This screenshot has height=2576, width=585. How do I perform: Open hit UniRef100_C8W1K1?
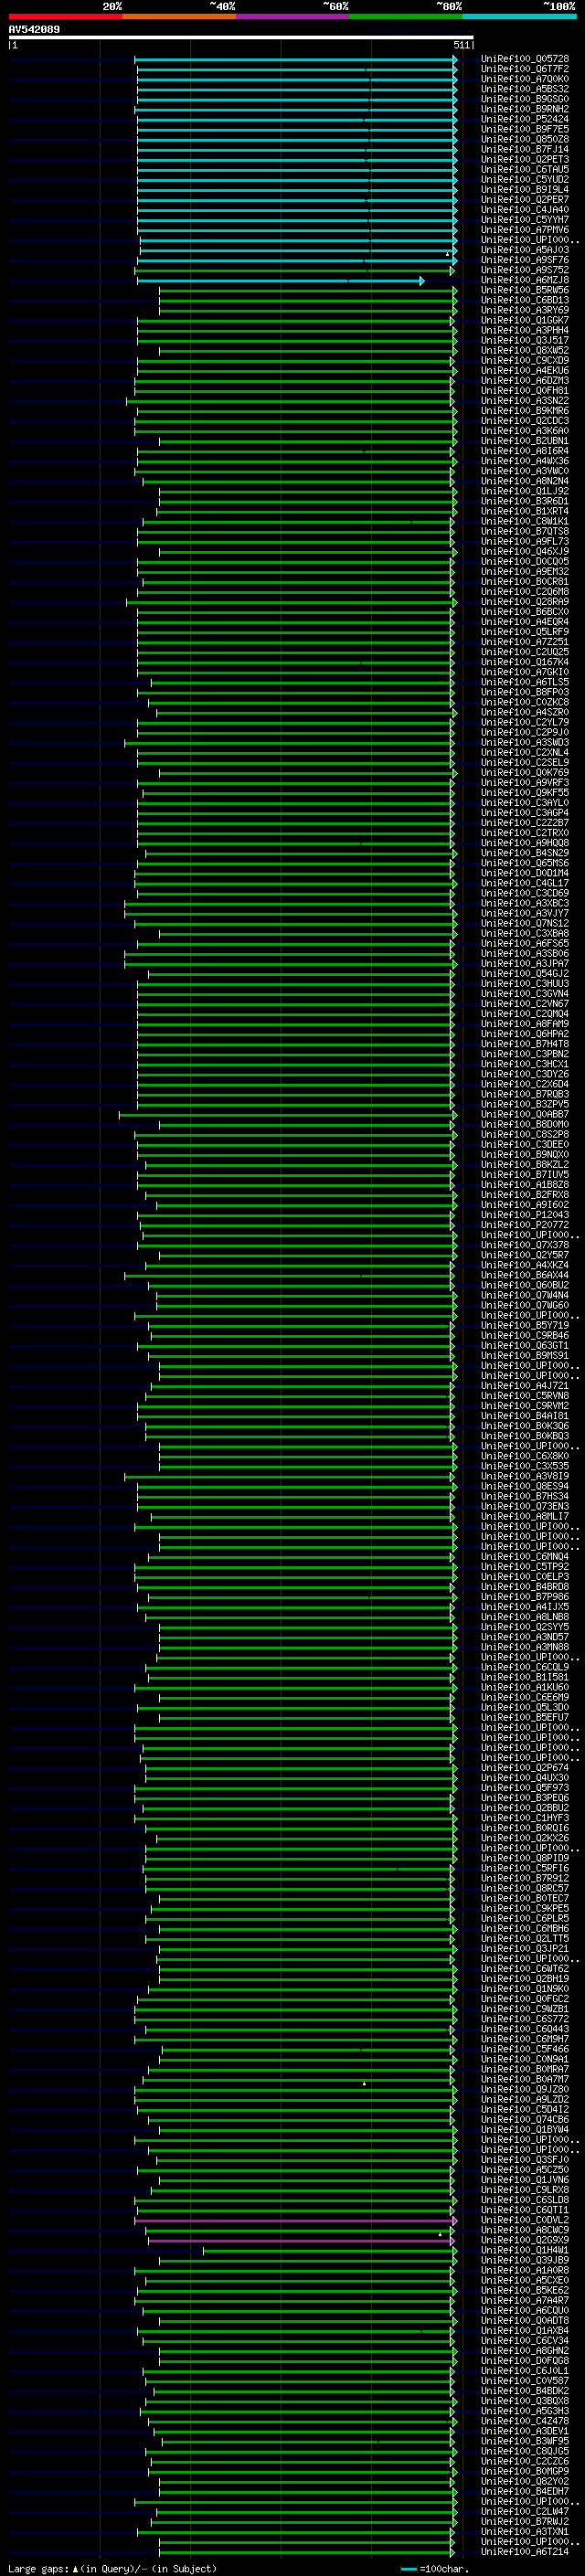coord(525,521)
